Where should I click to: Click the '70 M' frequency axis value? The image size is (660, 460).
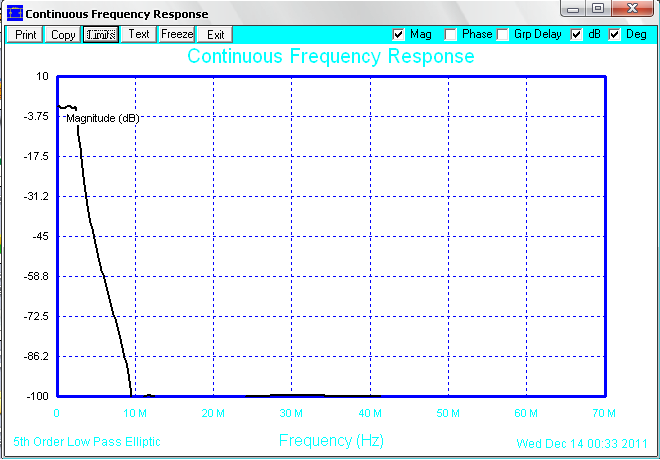pyautogui.click(x=604, y=413)
